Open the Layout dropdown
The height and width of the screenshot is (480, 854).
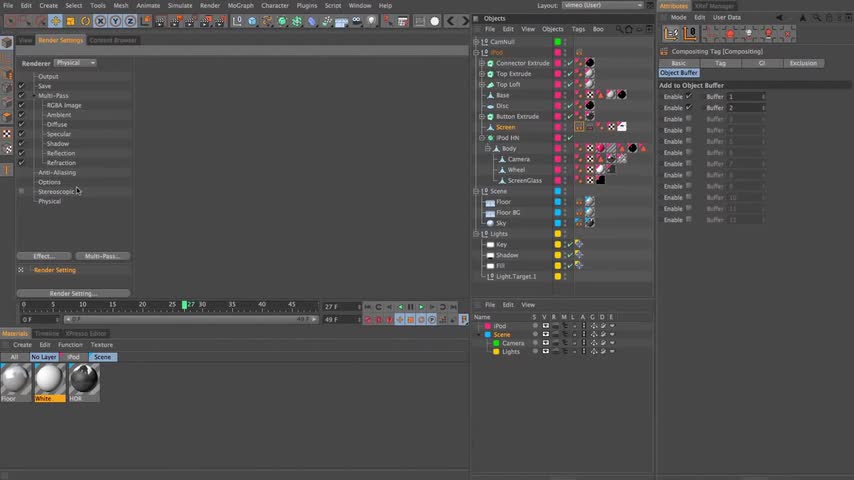pyautogui.click(x=603, y=5)
